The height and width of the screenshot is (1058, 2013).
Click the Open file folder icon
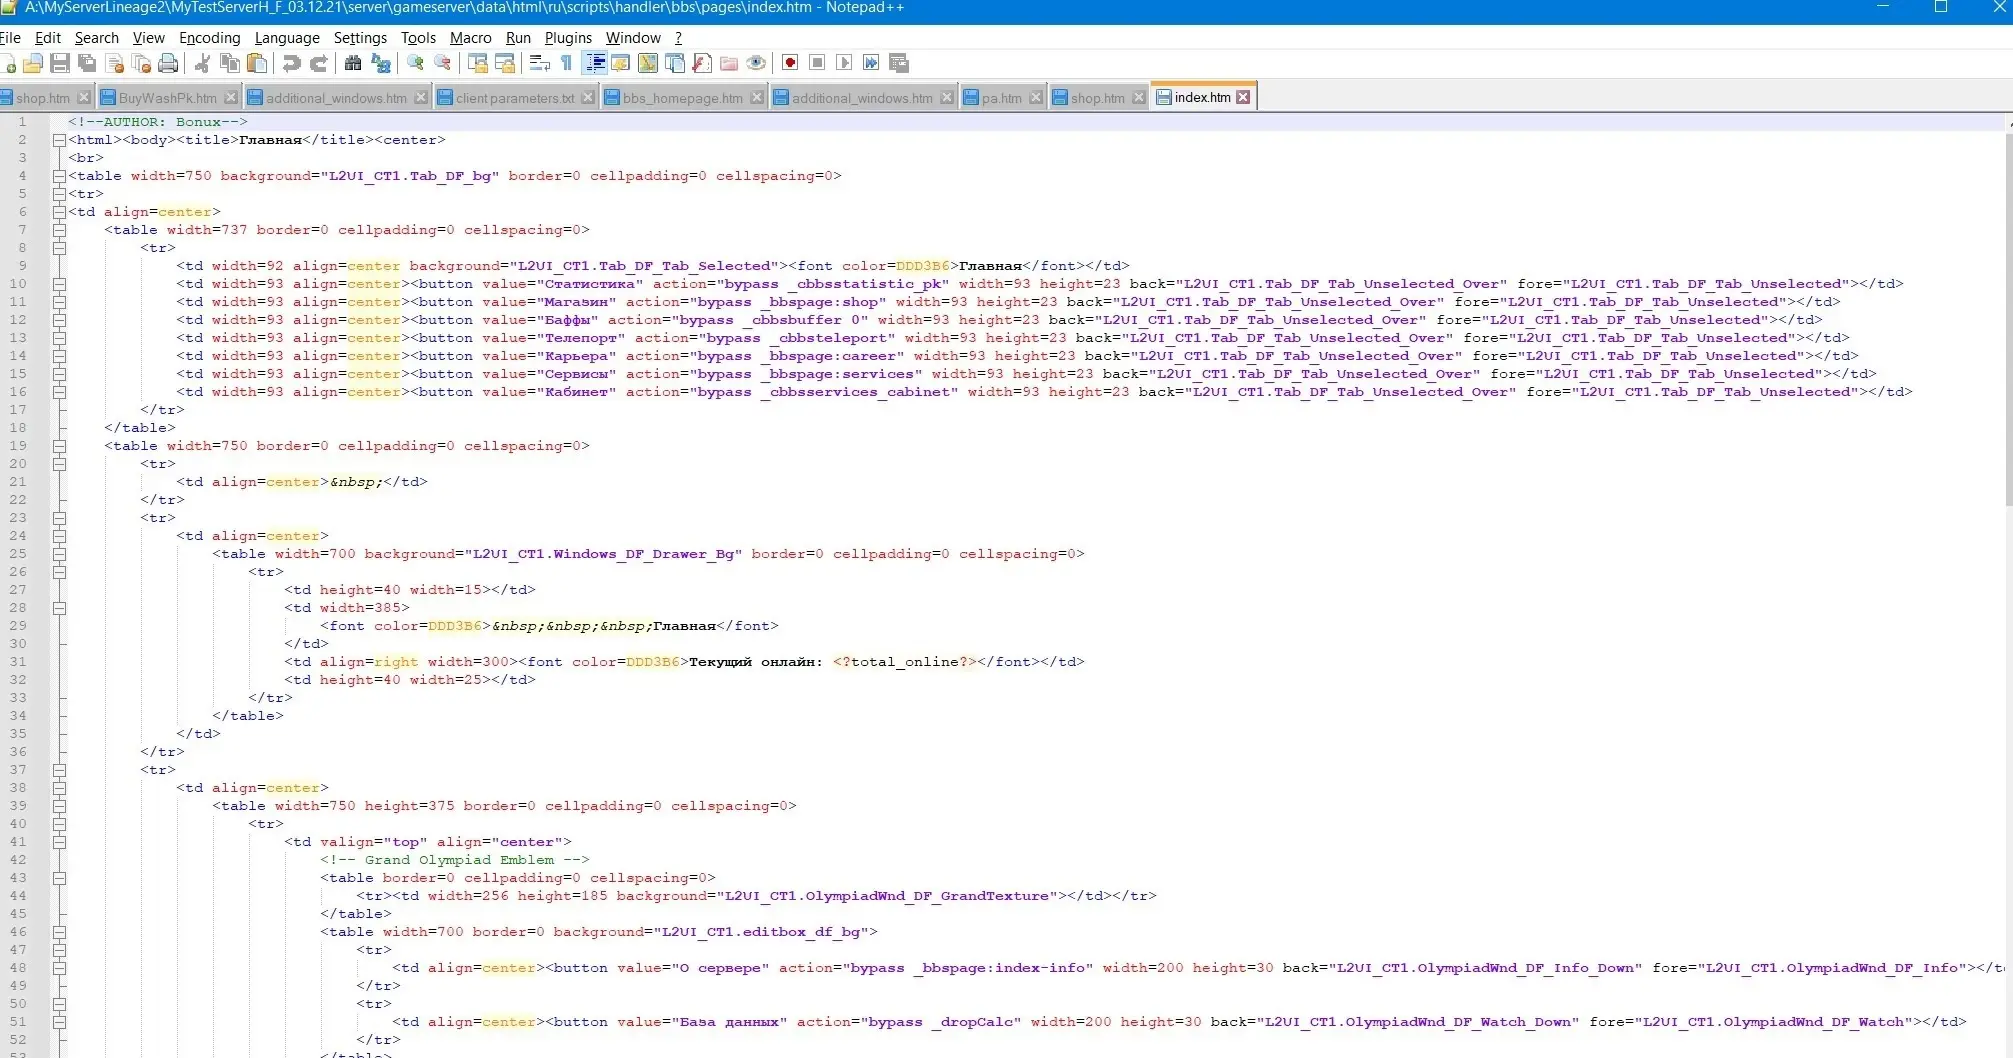click(x=33, y=63)
